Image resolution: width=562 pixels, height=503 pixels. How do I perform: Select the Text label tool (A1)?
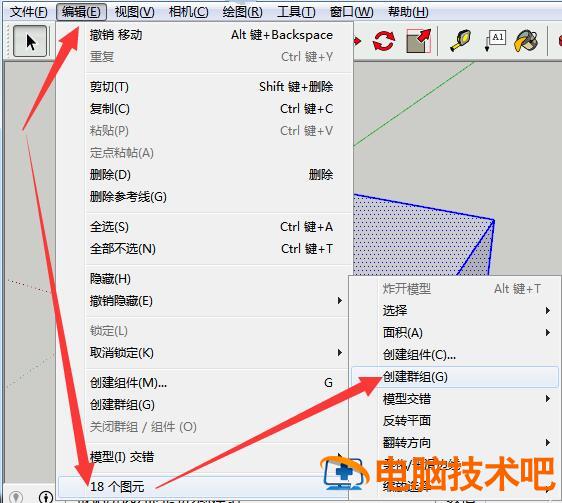[x=495, y=41]
